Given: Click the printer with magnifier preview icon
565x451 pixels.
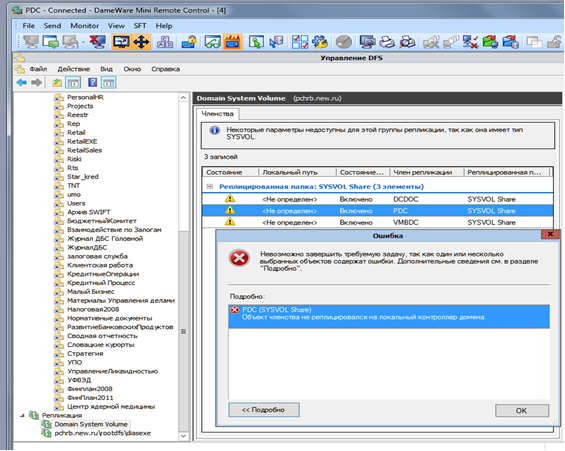Looking at the screenshot, I should pos(408,42).
